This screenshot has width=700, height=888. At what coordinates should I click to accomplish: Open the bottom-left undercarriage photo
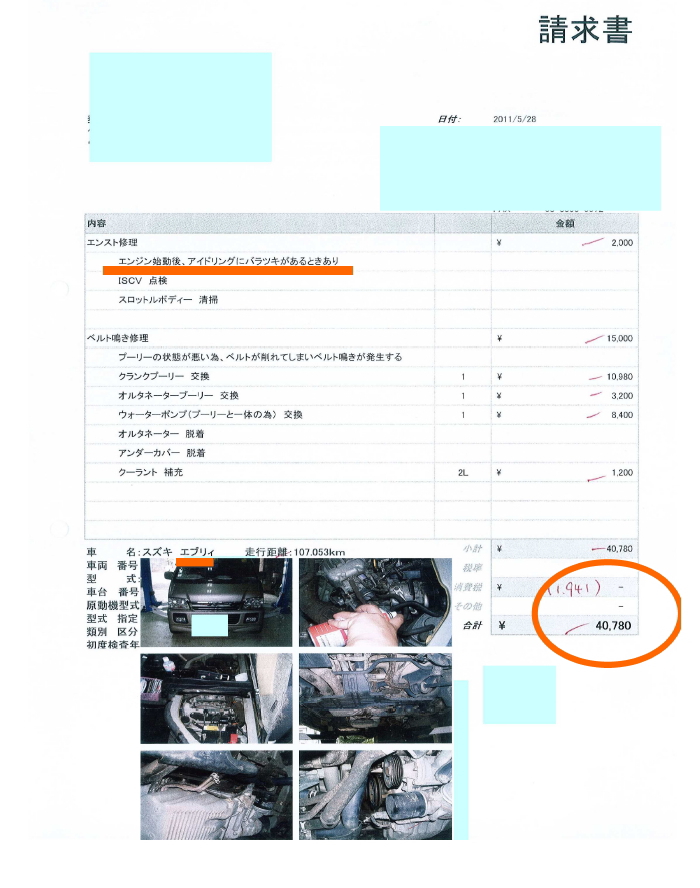tap(216, 794)
